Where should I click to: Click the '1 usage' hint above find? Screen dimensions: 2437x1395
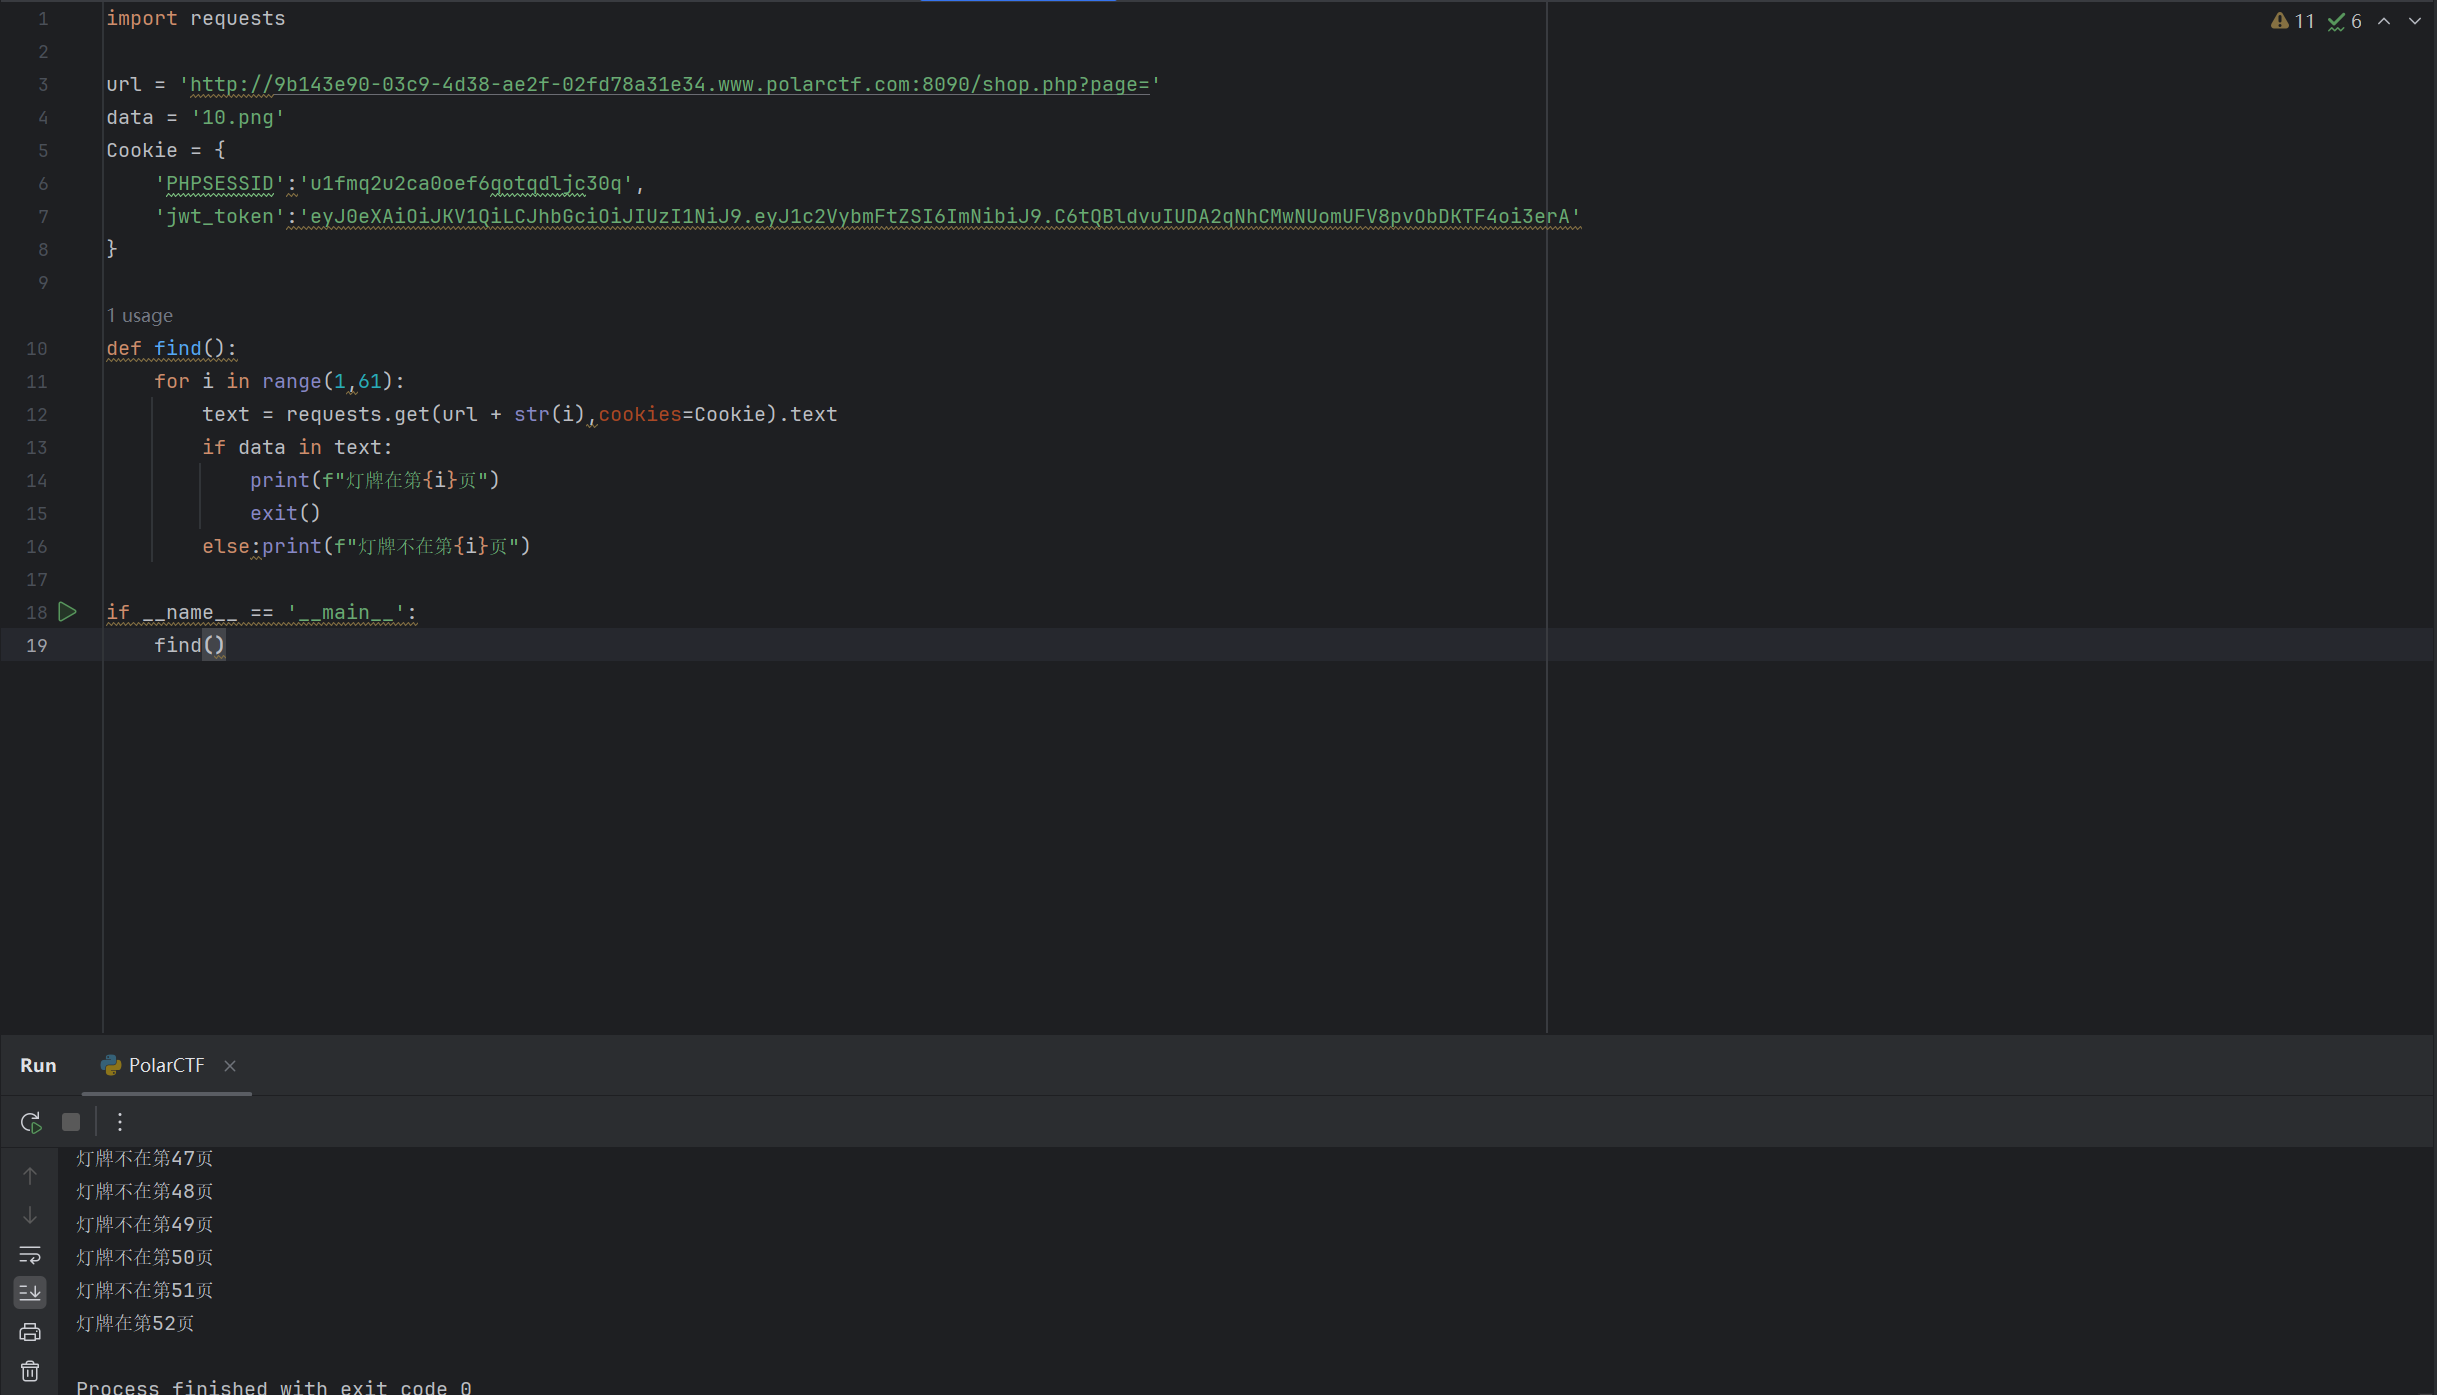click(140, 316)
